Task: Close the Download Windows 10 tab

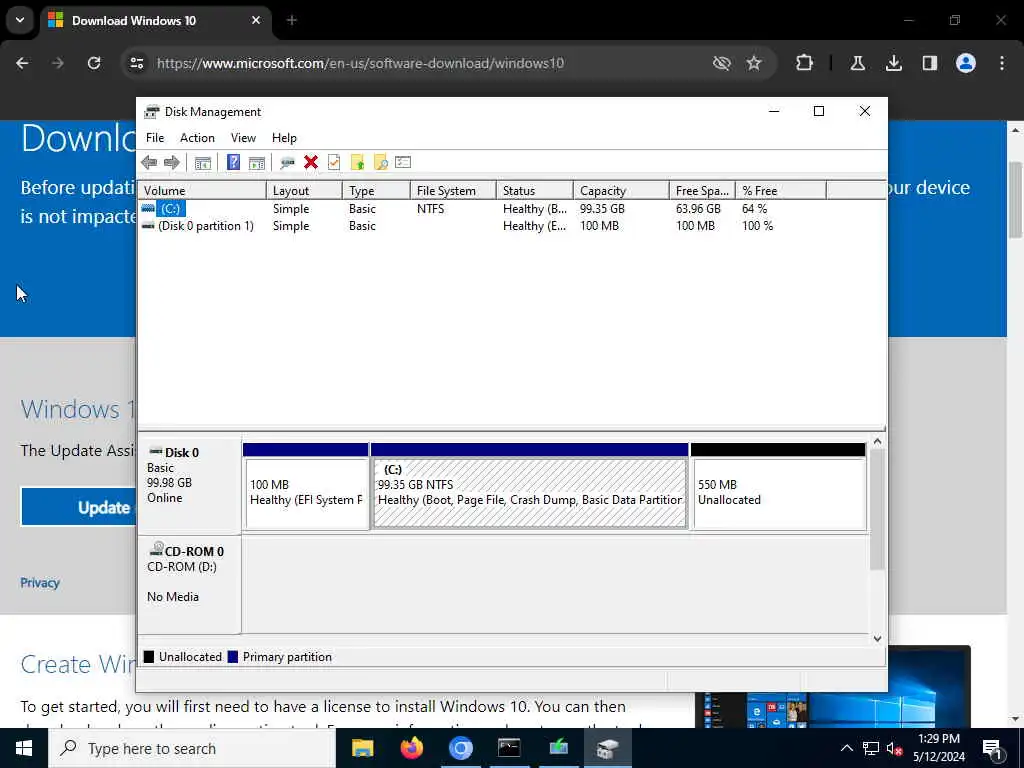Action: tap(256, 20)
